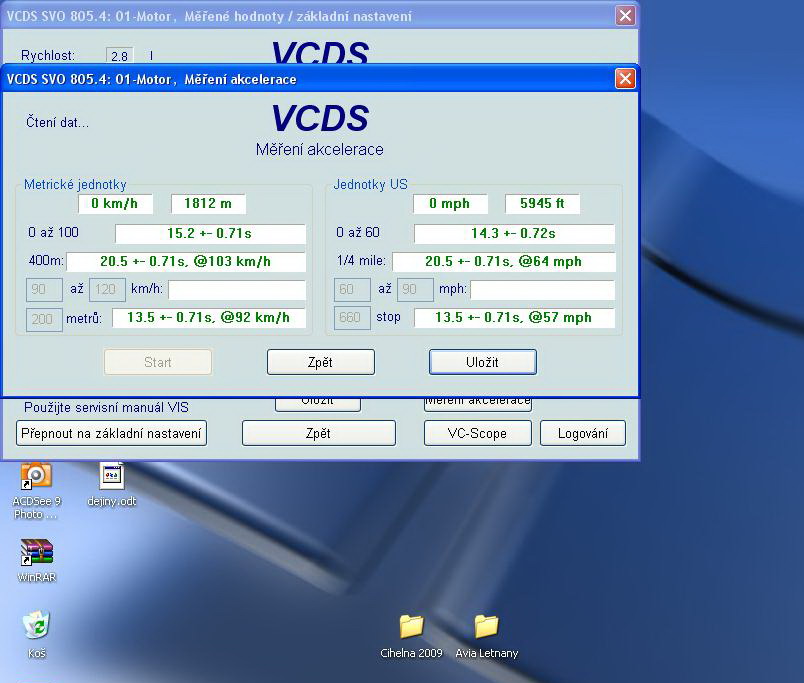Open the dejiny.odt document icon
This screenshot has height=683, width=804.
[111, 476]
